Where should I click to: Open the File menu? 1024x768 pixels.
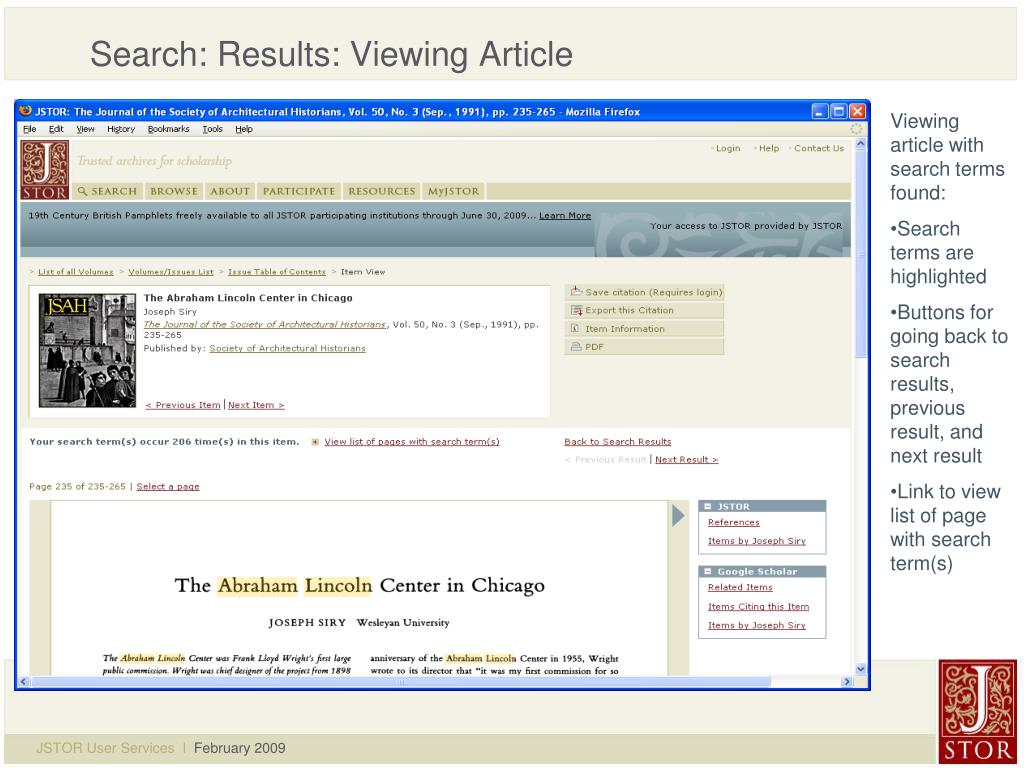[x=30, y=129]
